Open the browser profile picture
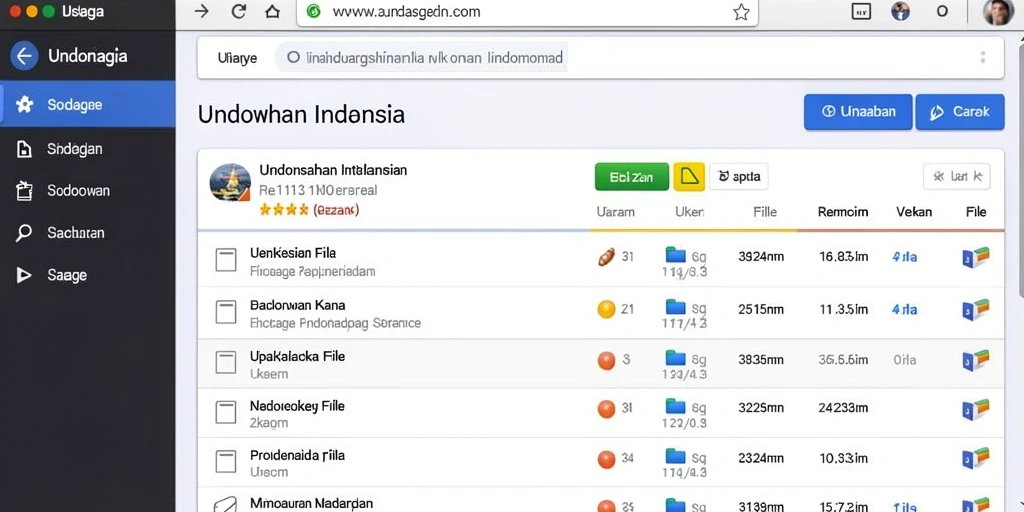This screenshot has width=1024, height=512. [x=998, y=12]
